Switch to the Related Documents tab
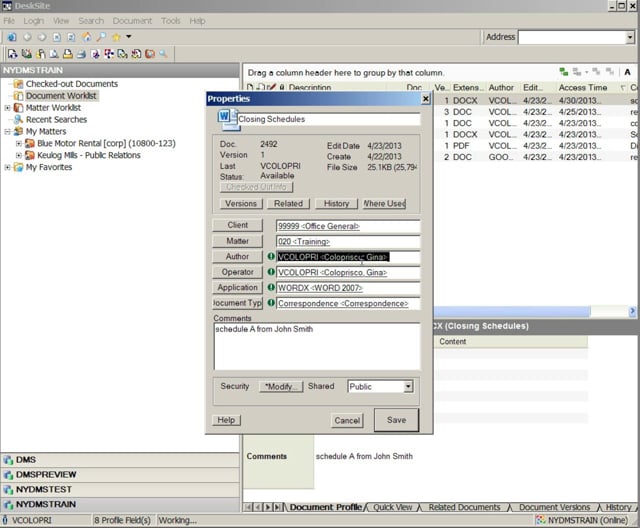640x528 pixels. [465, 508]
